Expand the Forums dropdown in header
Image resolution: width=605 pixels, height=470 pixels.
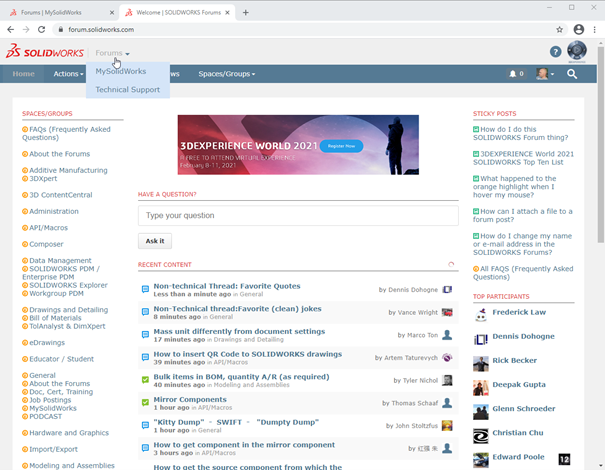[x=112, y=53]
